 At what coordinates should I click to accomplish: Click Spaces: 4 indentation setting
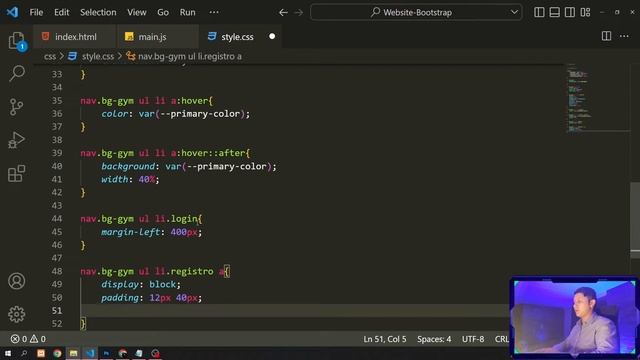434,339
